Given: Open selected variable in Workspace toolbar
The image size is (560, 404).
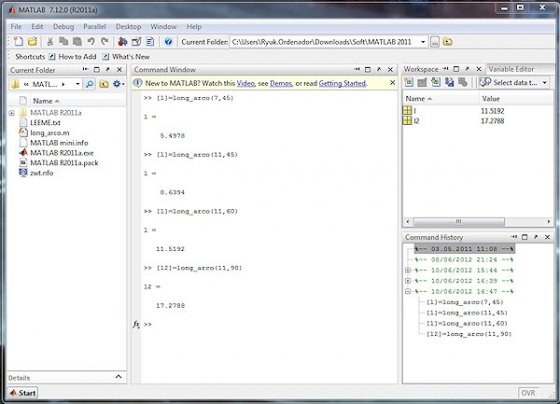Looking at the screenshot, I should 422,83.
